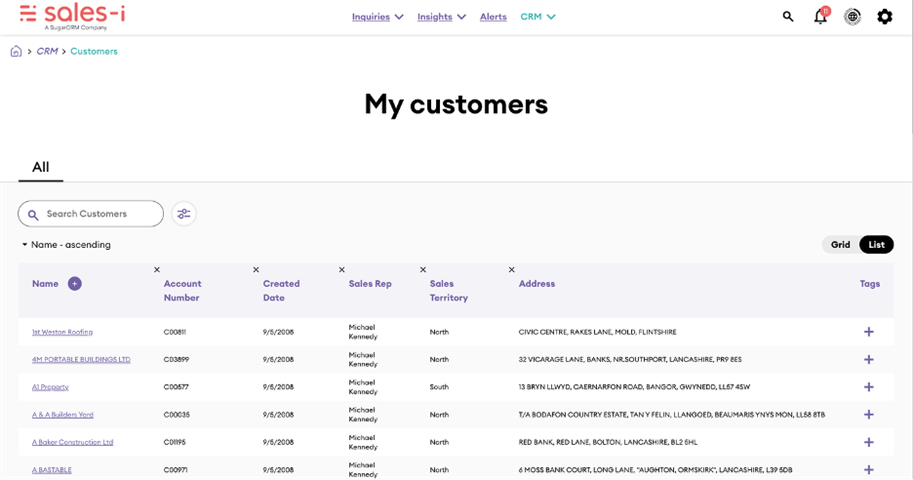
Task: Open 4M PORTABLE BUILDINGS LTD customer link
Action: 81,359
